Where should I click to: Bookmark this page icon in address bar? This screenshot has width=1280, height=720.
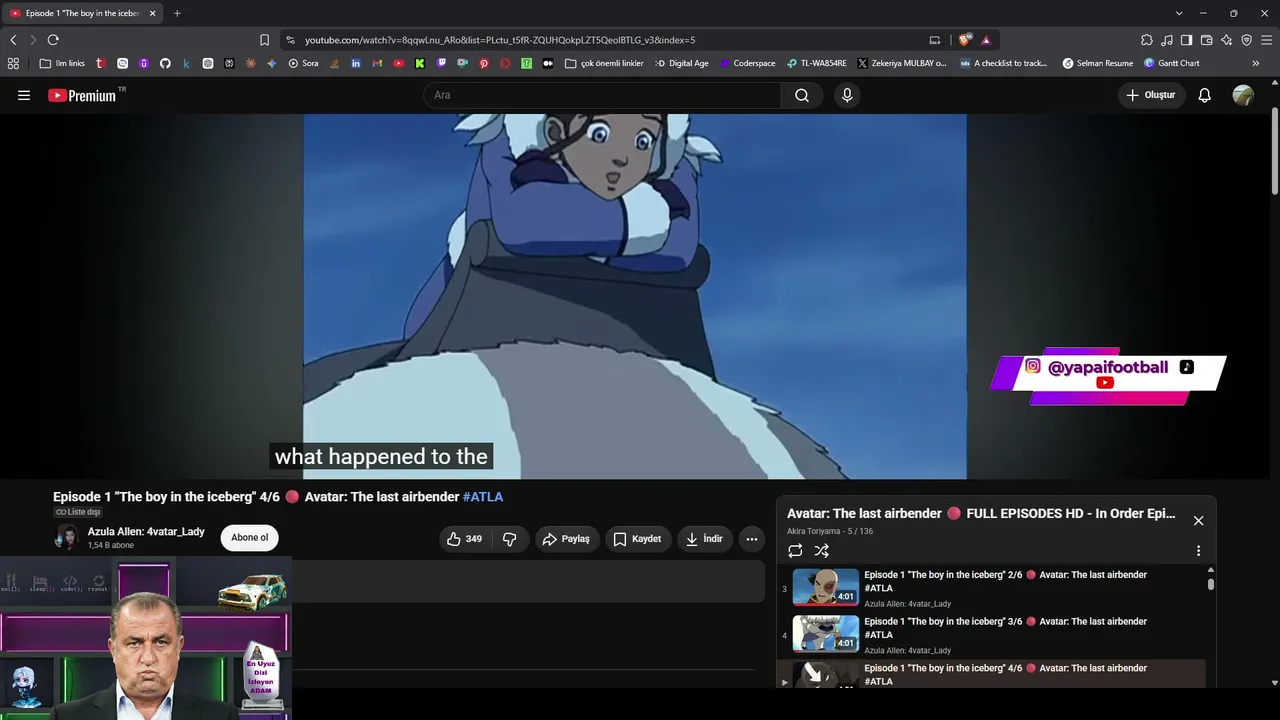pyautogui.click(x=264, y=40)
